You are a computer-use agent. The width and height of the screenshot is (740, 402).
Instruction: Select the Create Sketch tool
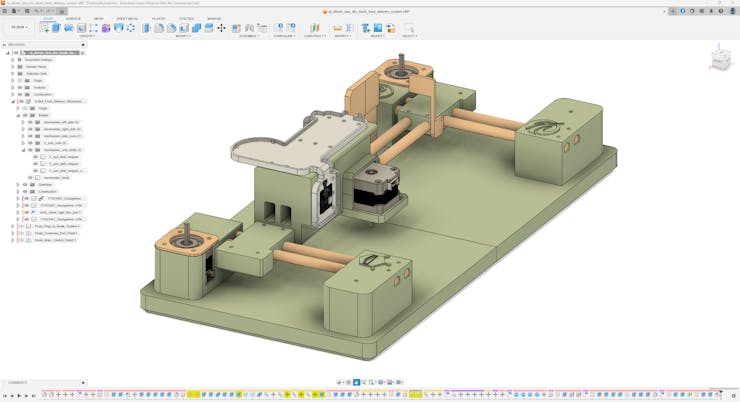pos(45,28)
